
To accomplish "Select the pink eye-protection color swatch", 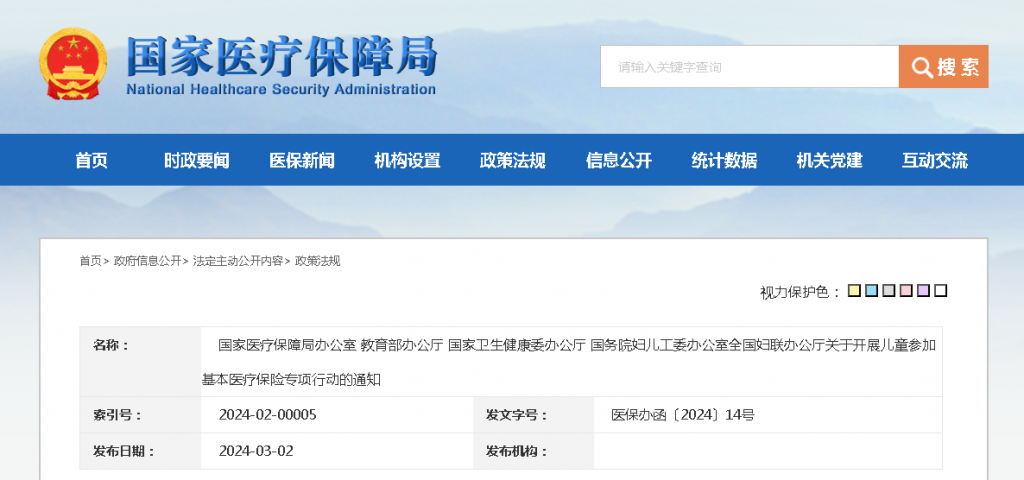I will (x=906, y=291).
